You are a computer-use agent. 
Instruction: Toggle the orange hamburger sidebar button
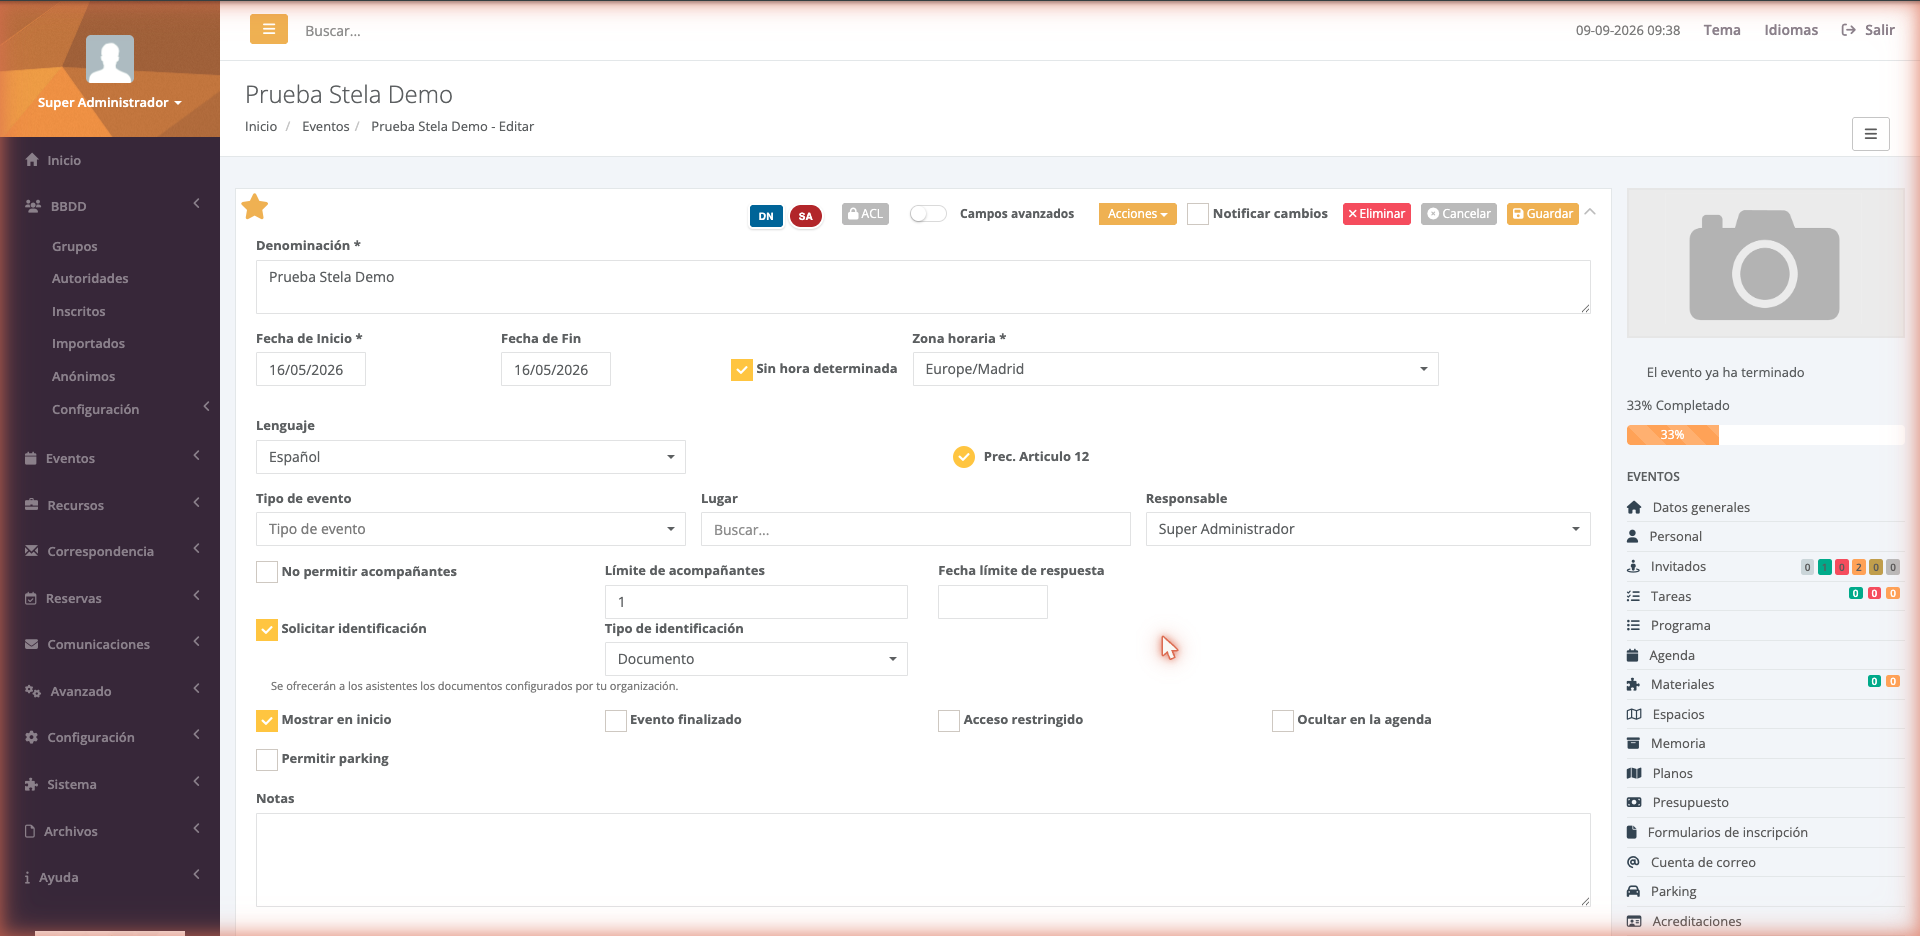(x=269, y=30)
